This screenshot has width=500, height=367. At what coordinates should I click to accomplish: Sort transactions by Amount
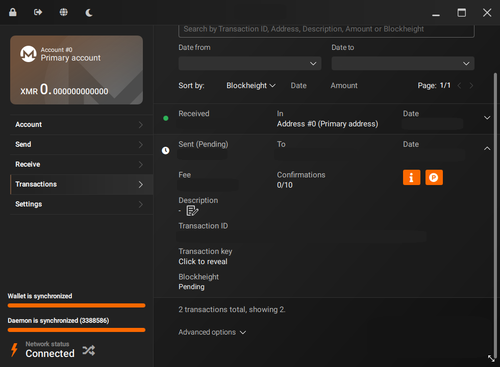344,86
